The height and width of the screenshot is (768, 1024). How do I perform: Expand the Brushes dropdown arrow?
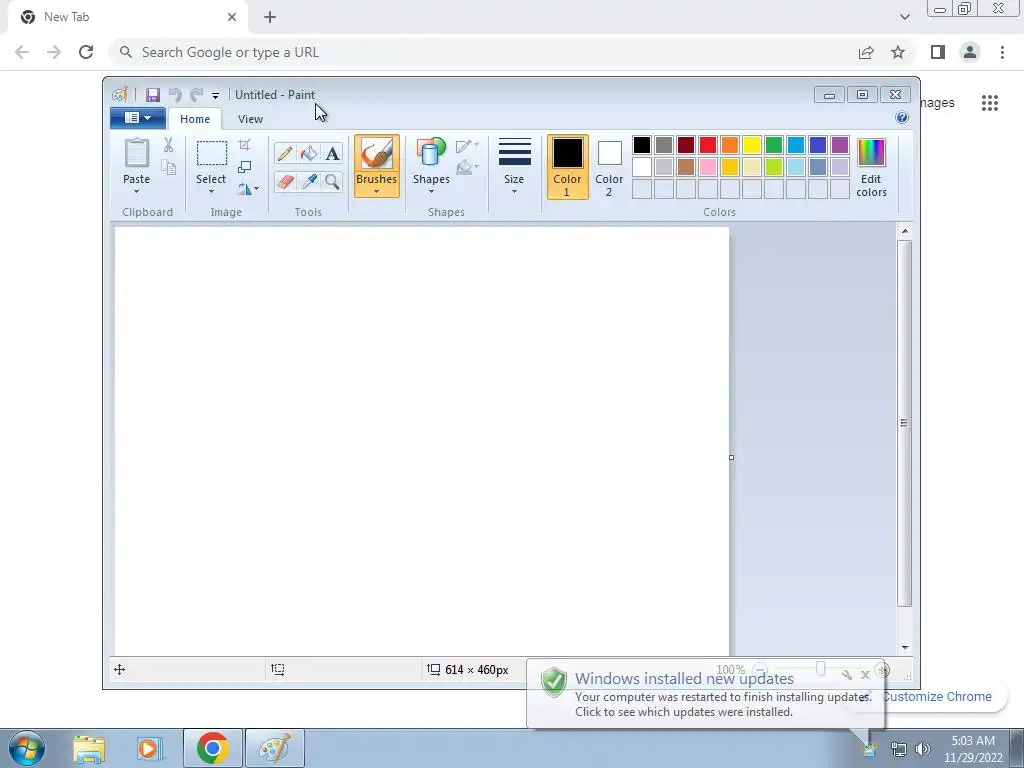tap(377, 191)
